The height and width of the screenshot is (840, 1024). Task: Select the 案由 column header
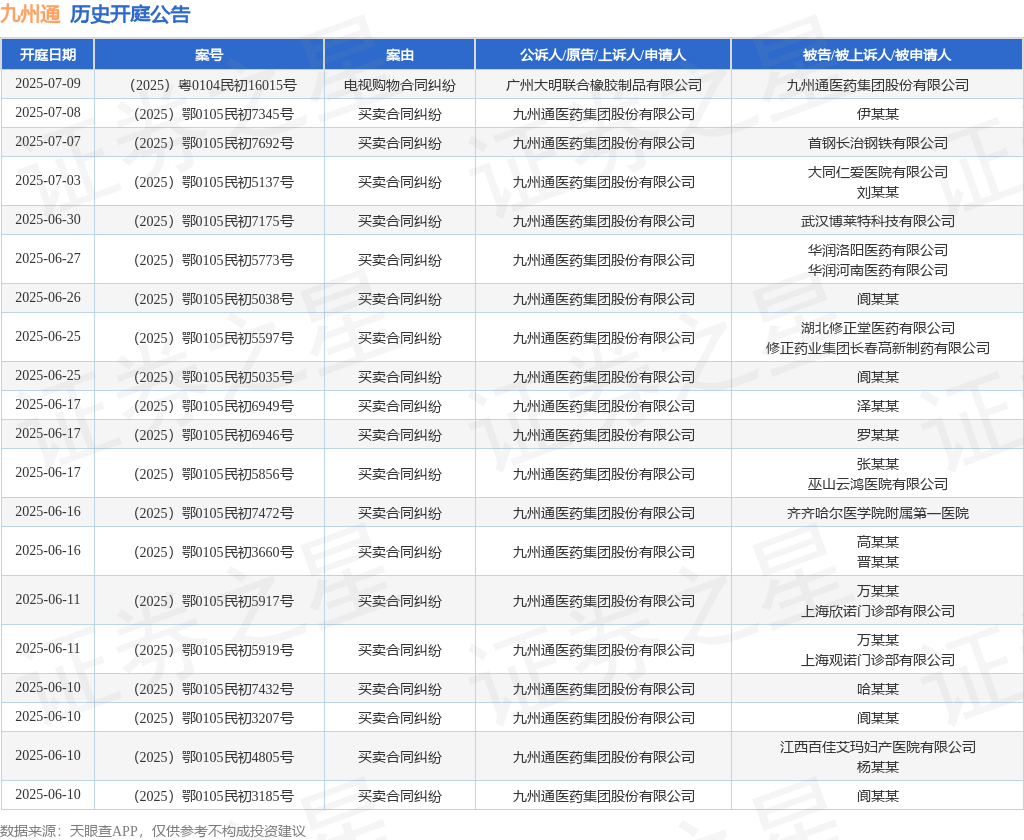coord(400,55)
